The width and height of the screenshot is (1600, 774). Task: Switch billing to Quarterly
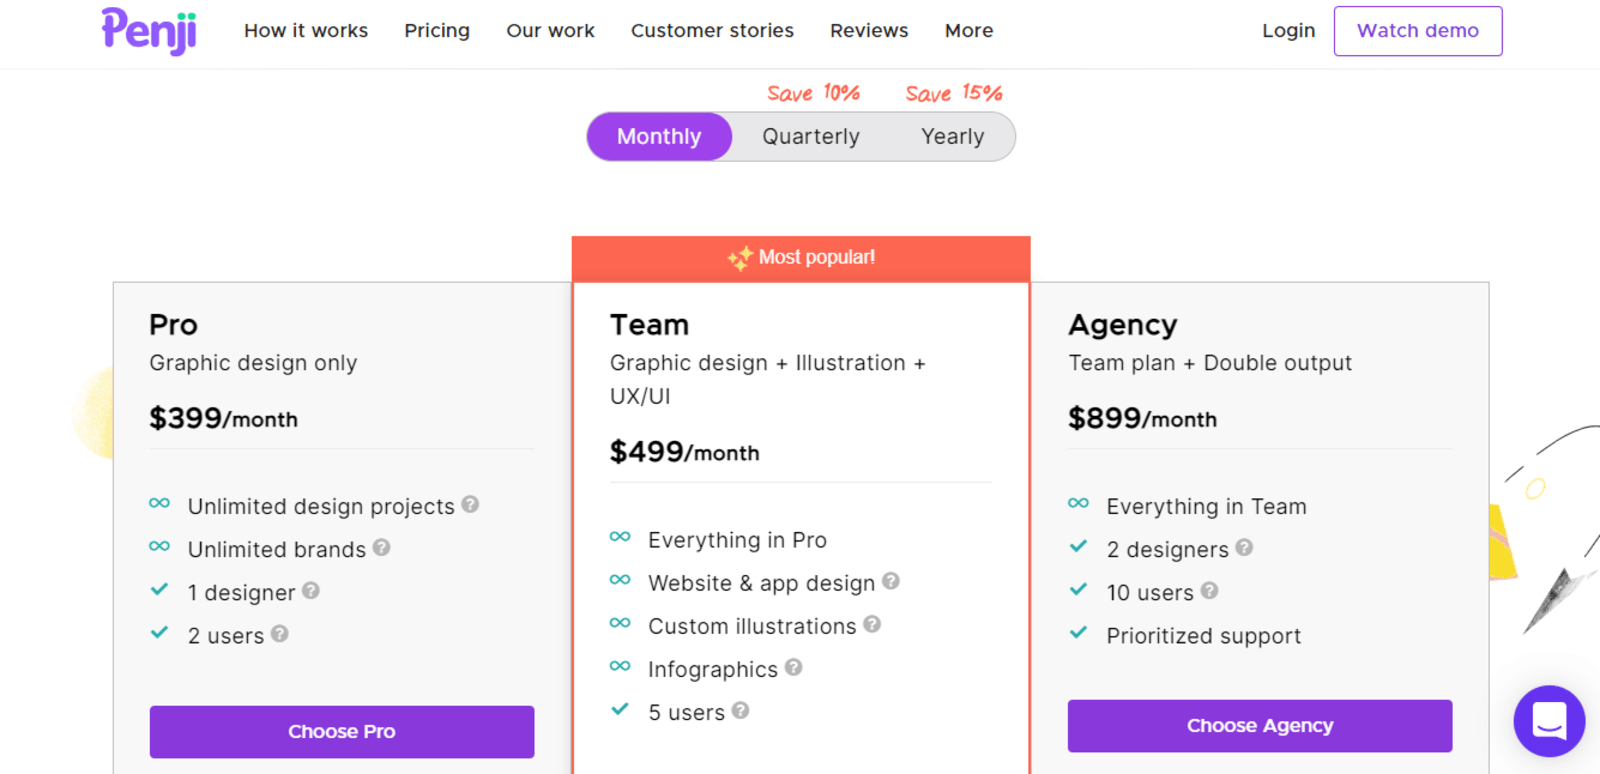811,136
